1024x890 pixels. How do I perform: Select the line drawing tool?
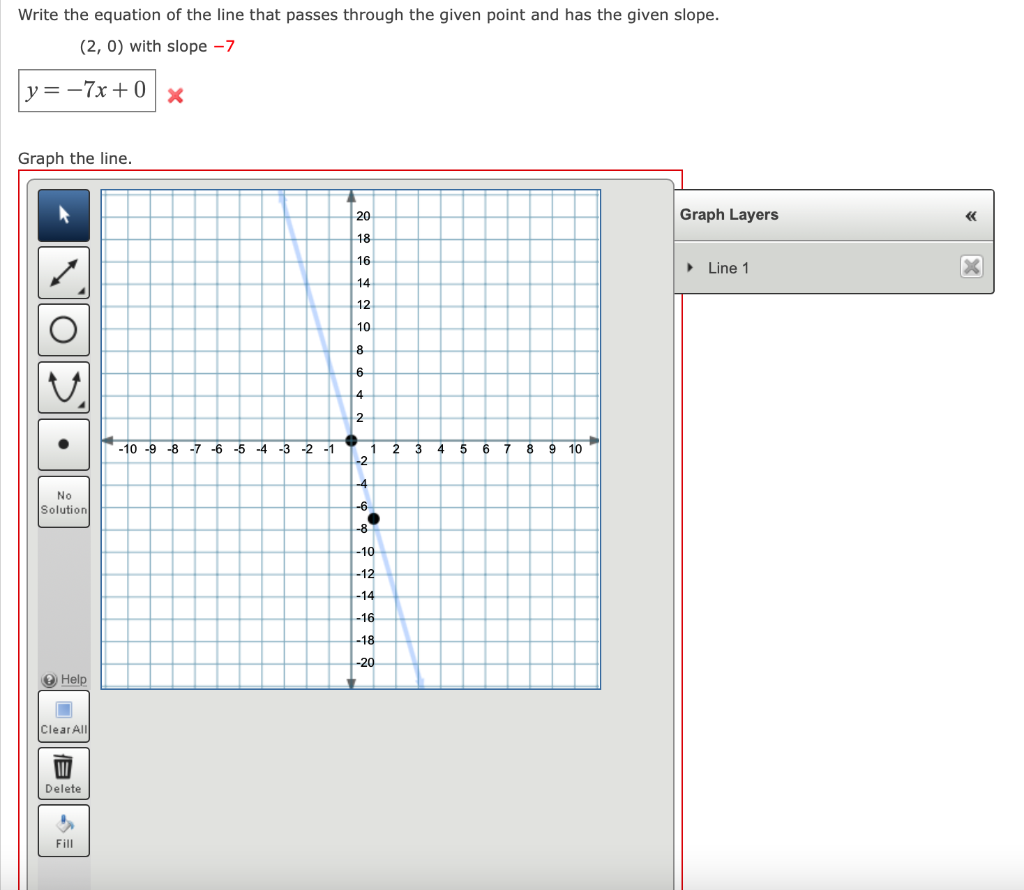click(63, 272)
